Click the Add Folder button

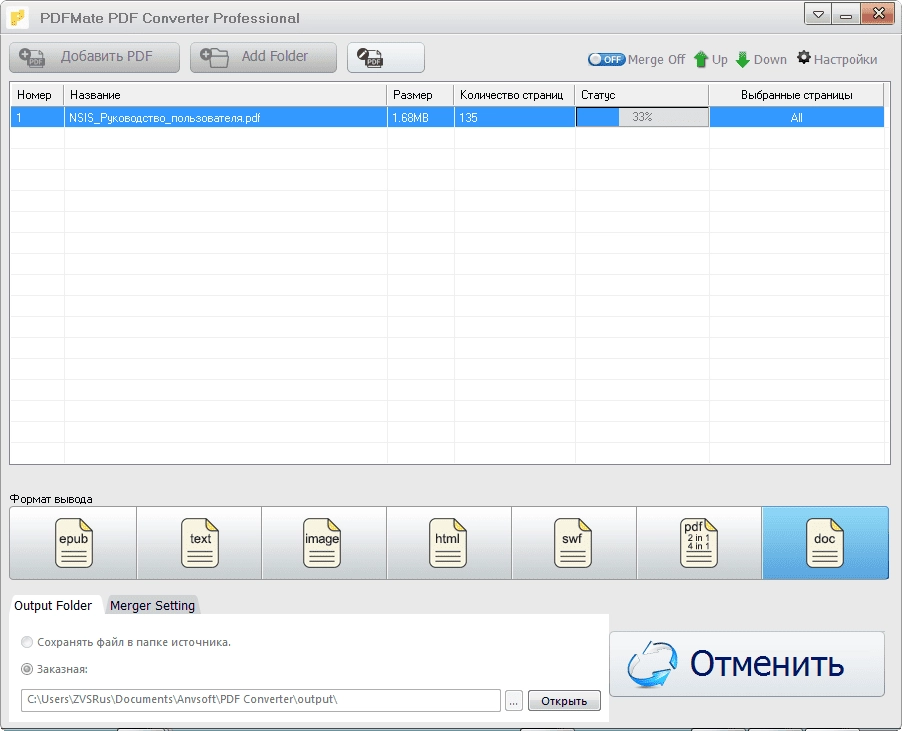coord(263,58)
